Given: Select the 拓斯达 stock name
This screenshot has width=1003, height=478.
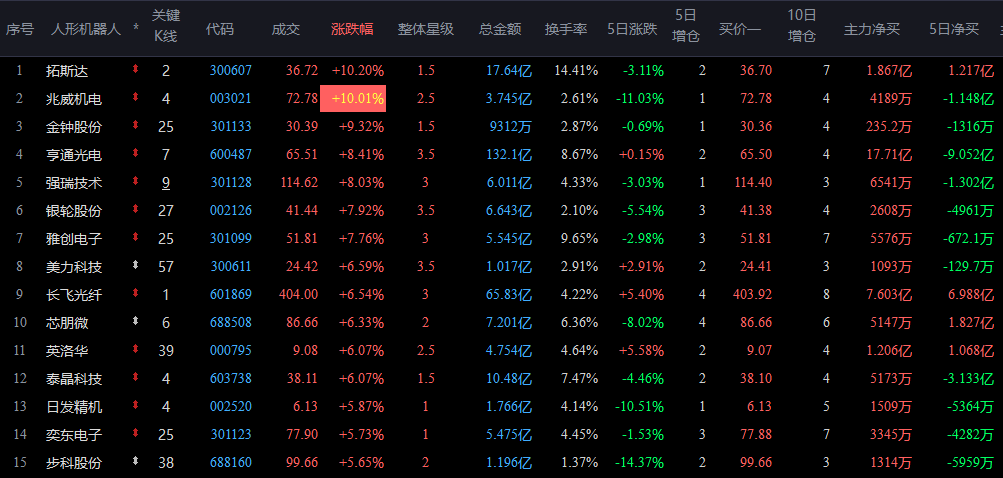Looking at the screenshot, I should [67, 70].
